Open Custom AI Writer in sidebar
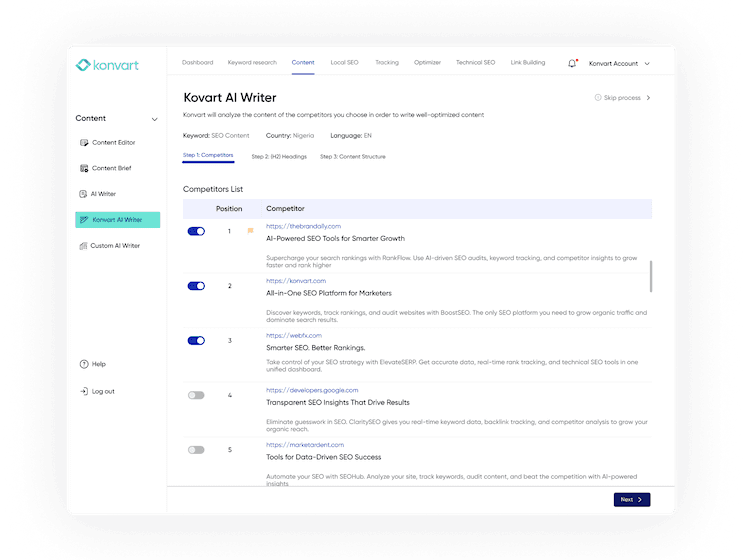 click(115, 245)
